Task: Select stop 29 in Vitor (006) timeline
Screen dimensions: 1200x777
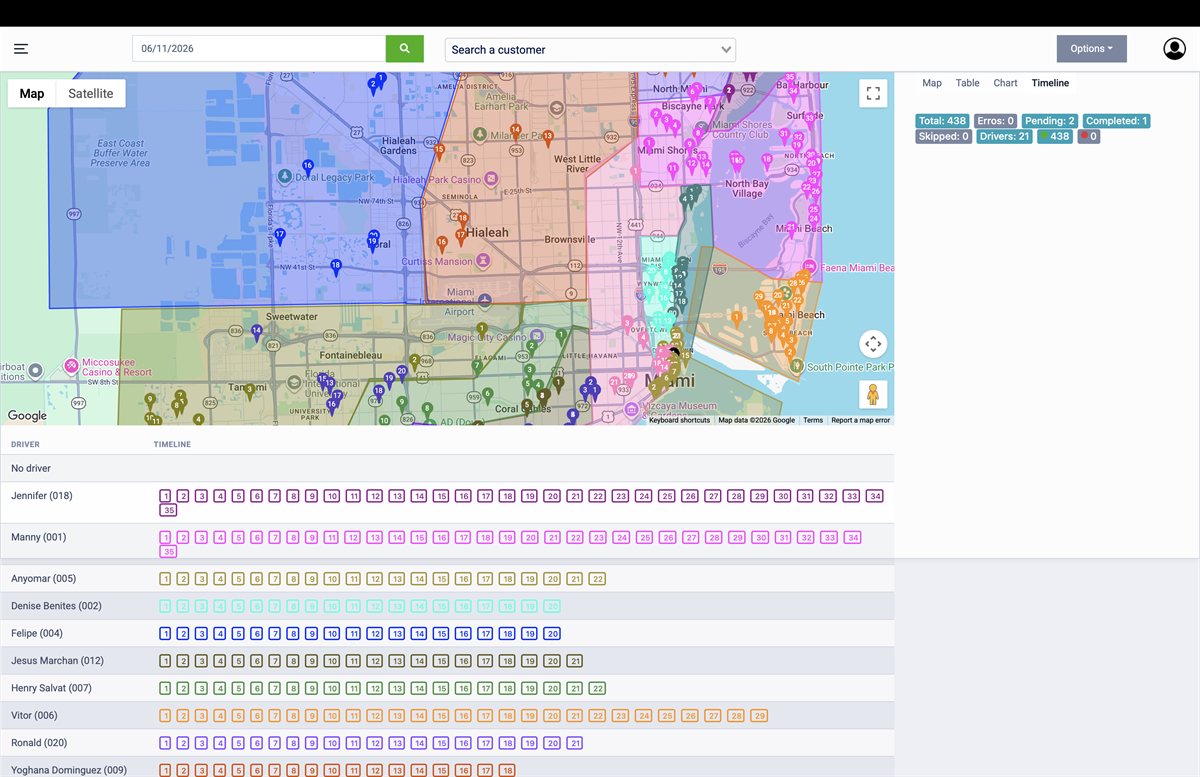Action: pos(759,716)
